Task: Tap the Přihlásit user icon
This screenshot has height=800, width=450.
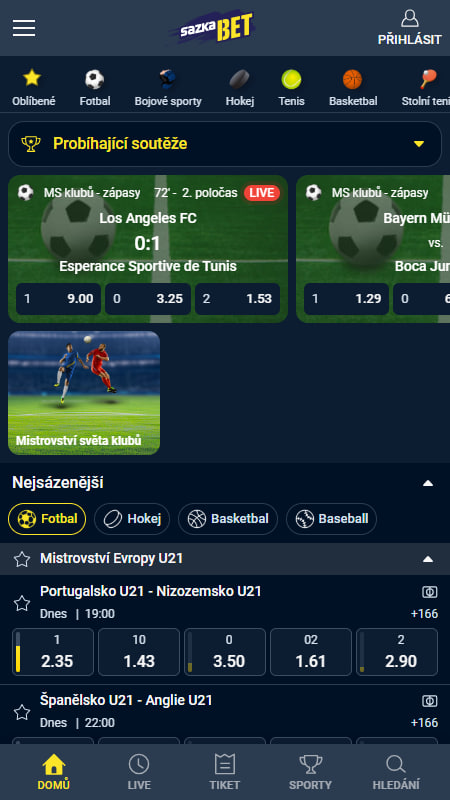Action: (x=410, y=18)
